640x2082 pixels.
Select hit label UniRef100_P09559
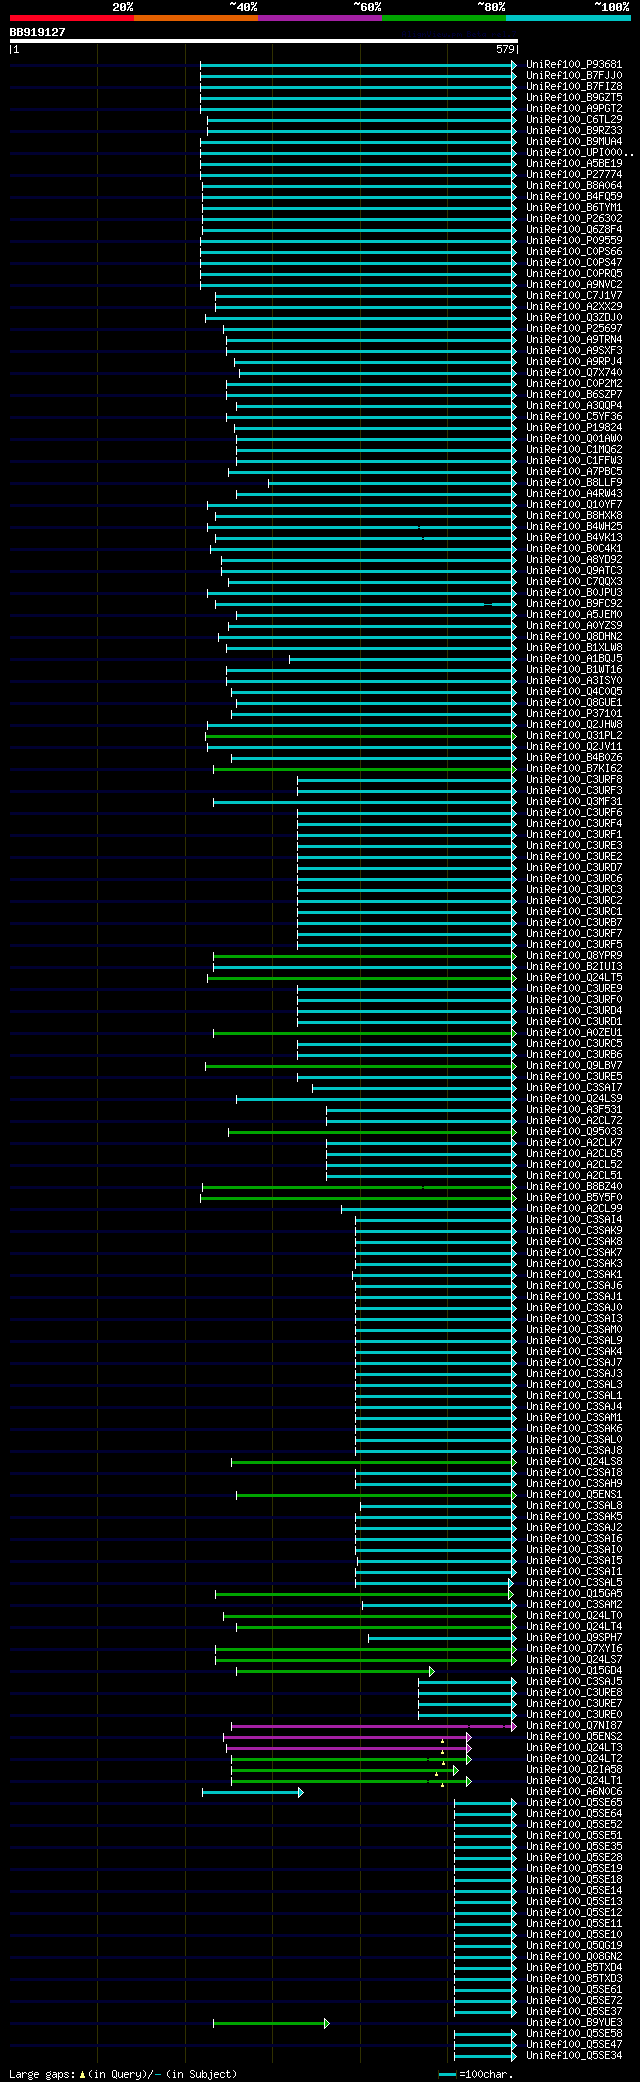coord(574,241)
